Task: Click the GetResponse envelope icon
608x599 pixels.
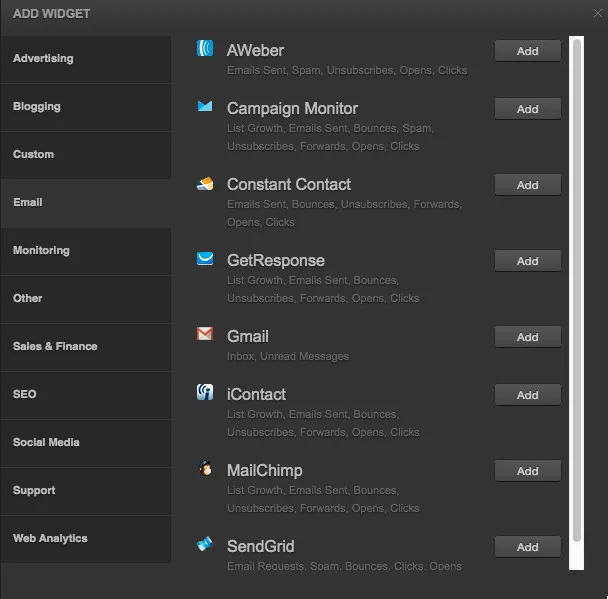Action: (205, 259)
